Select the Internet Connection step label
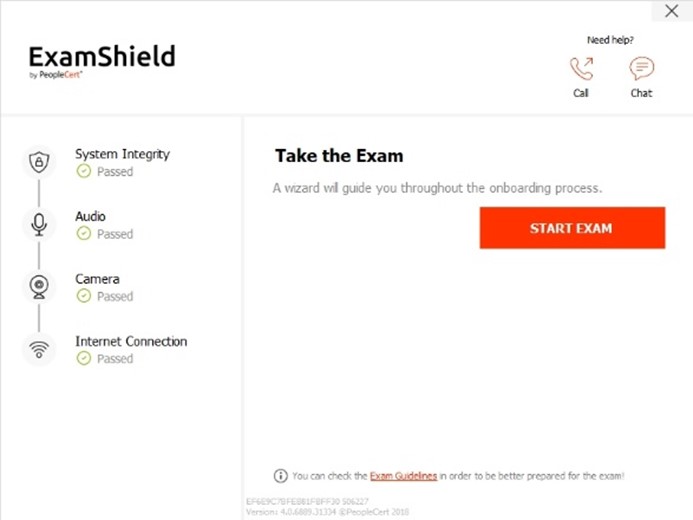This screenshot has width=693, height=520. tap(131, 341)
